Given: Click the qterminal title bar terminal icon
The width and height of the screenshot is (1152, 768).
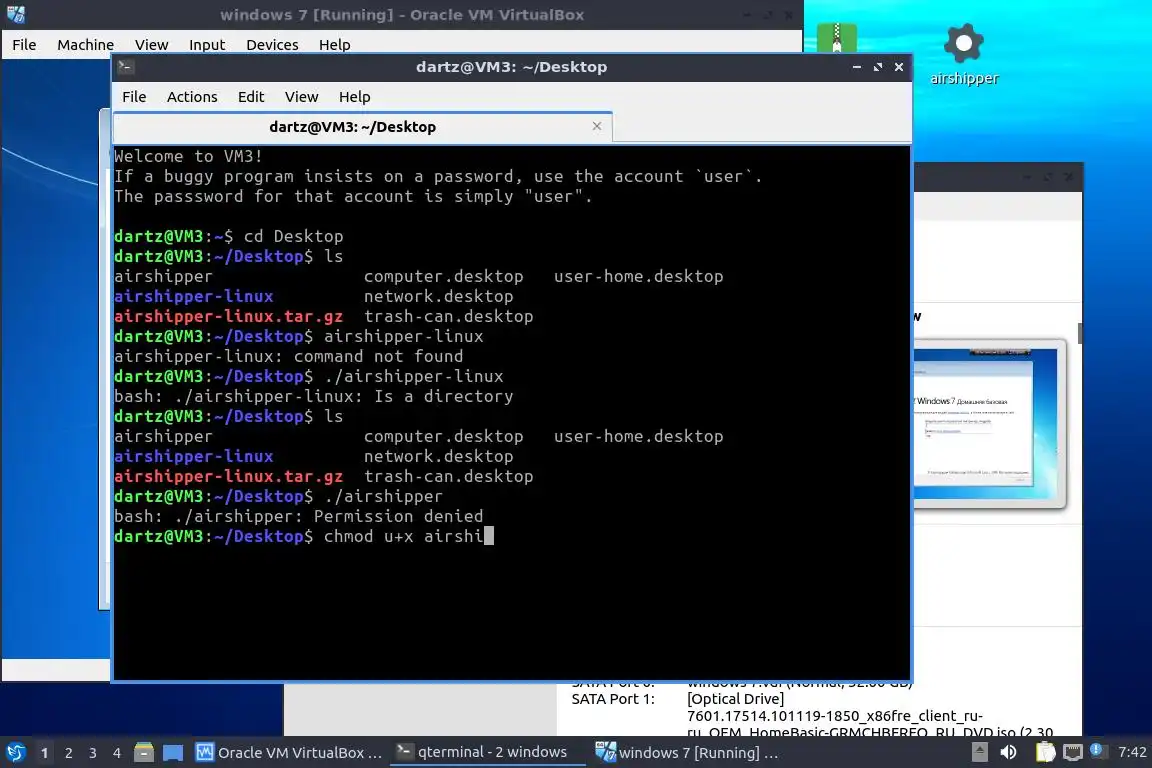Looking at the screenshot, I should pyautogui.click(x=125, y=67).
